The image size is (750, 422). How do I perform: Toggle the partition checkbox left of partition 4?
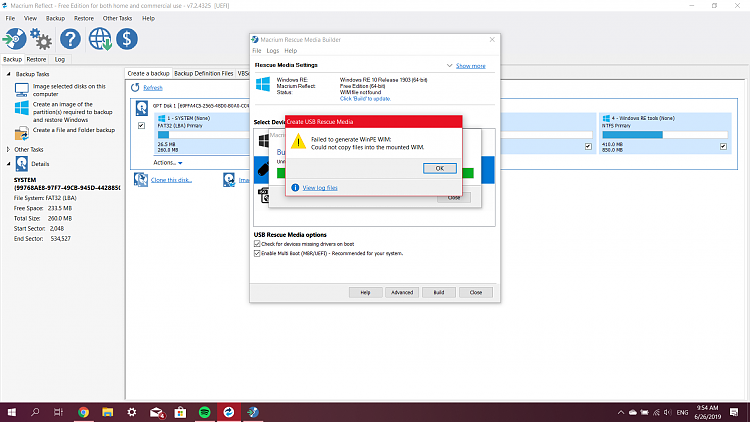[x=588, y=146]
